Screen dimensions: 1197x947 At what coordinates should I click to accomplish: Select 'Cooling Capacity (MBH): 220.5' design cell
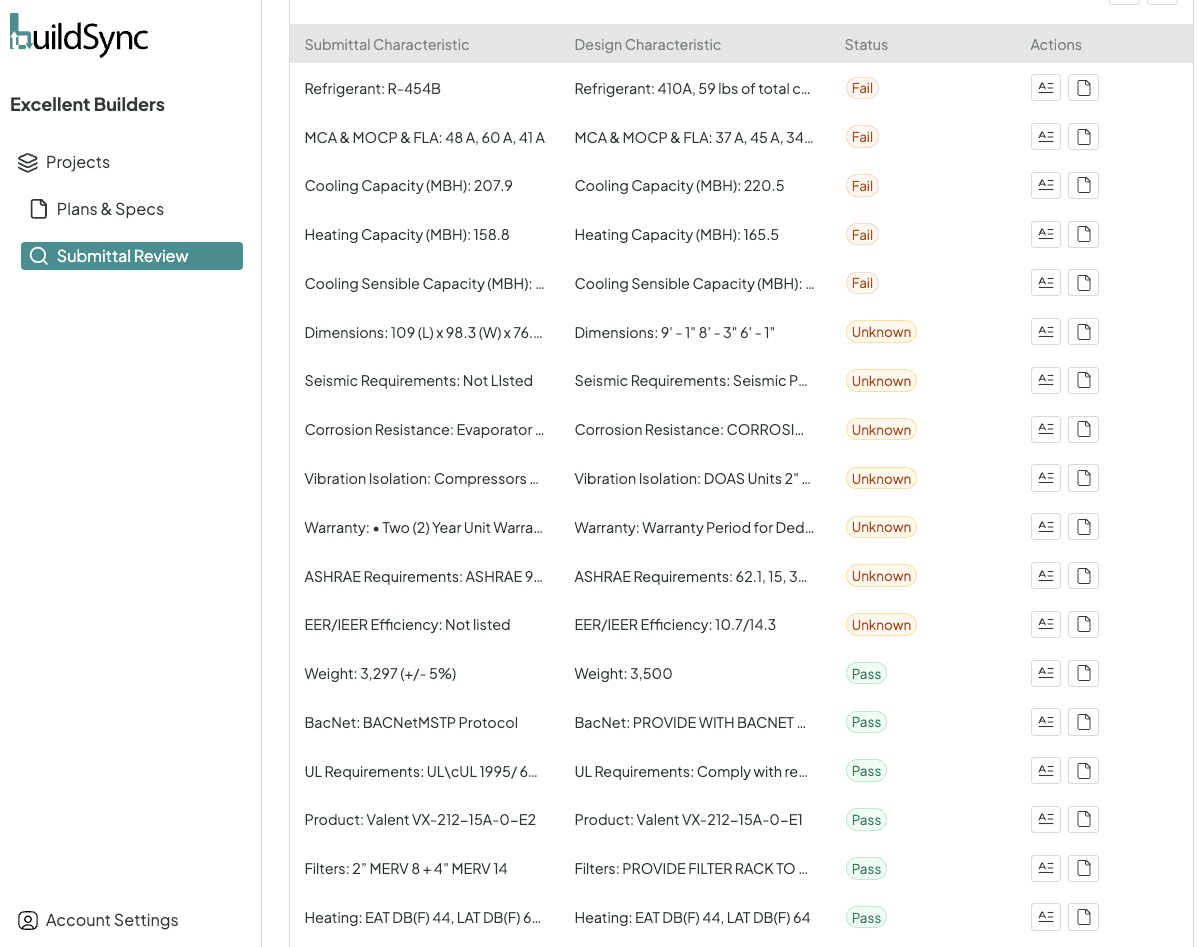tap(679, 186)
